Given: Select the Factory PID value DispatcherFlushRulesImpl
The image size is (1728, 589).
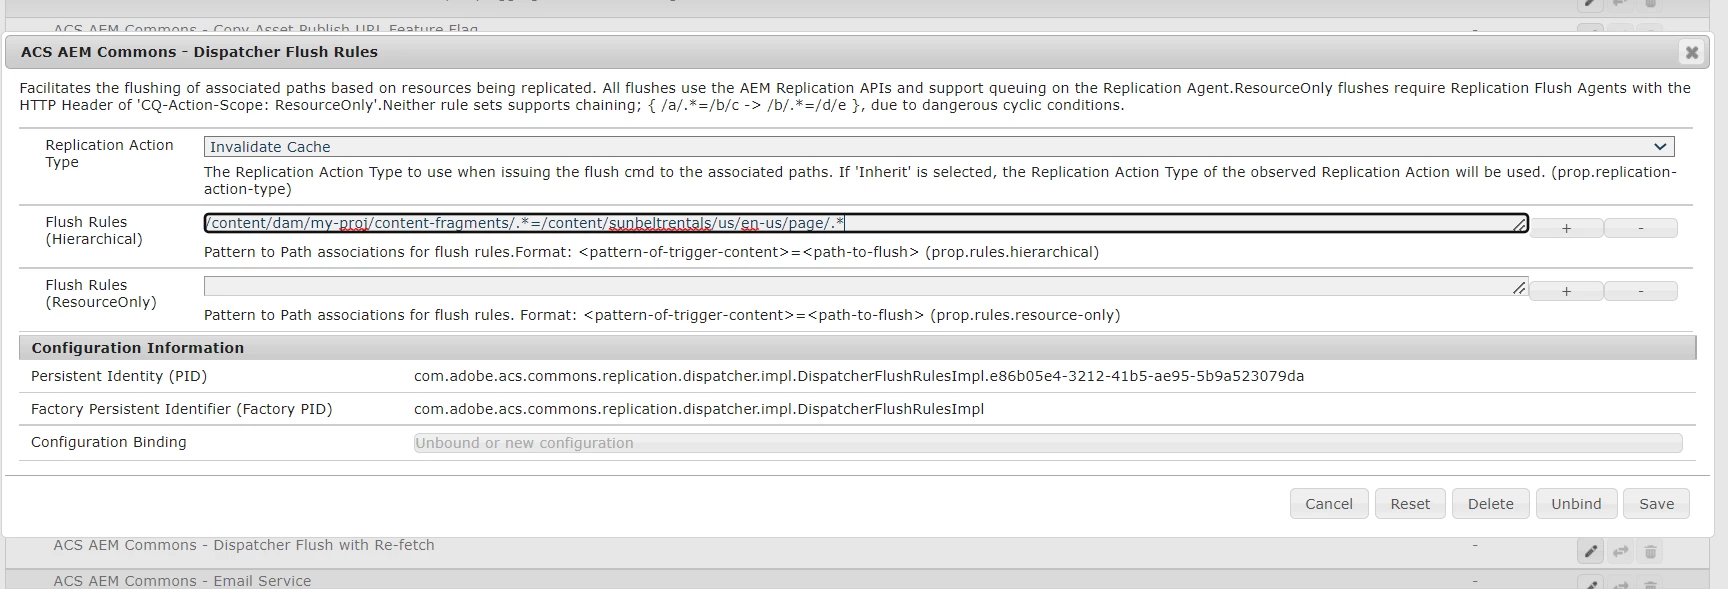Looking at the screenshot, I should click(699, 409).
